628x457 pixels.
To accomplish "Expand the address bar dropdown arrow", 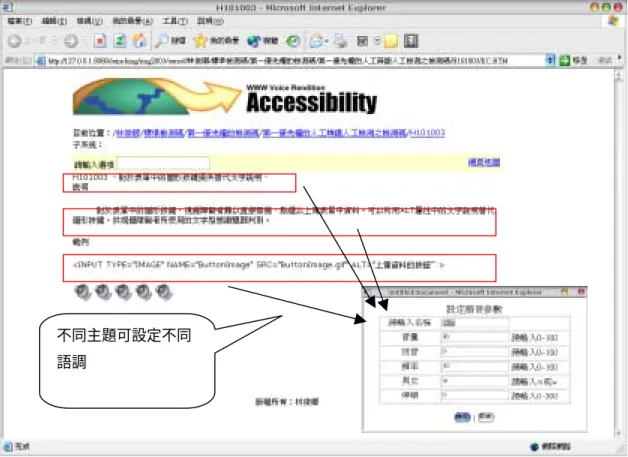I will point(550,60).
